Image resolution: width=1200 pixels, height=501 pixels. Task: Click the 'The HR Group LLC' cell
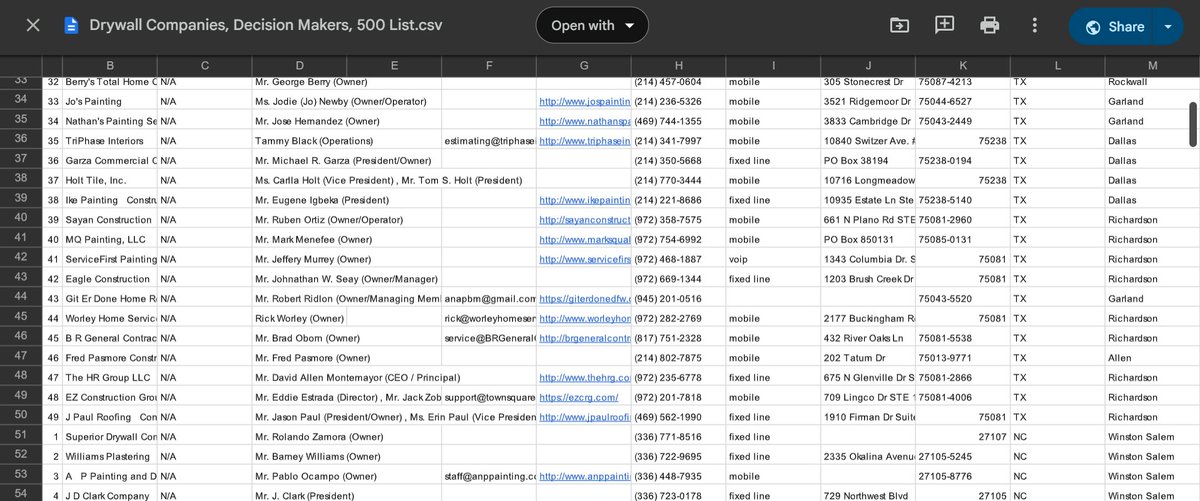pos(110,377)
